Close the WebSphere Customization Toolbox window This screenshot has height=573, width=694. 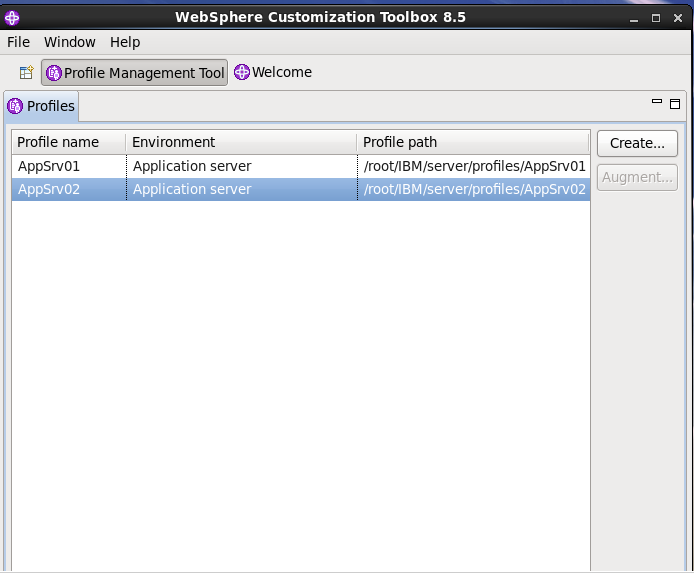[678, 18]
